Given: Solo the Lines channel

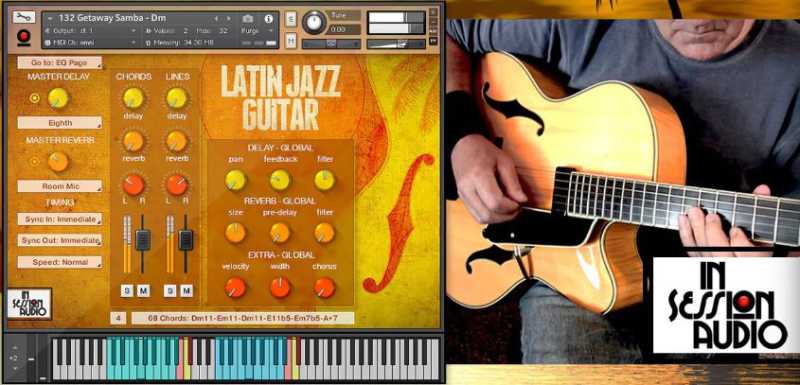Looking at the screenshot, I should 170,291.
